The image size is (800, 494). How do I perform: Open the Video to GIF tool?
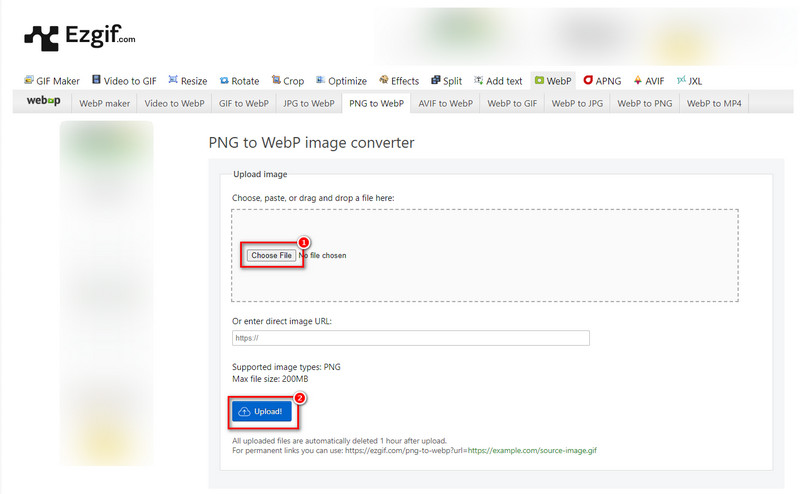[x=125, y=81]
